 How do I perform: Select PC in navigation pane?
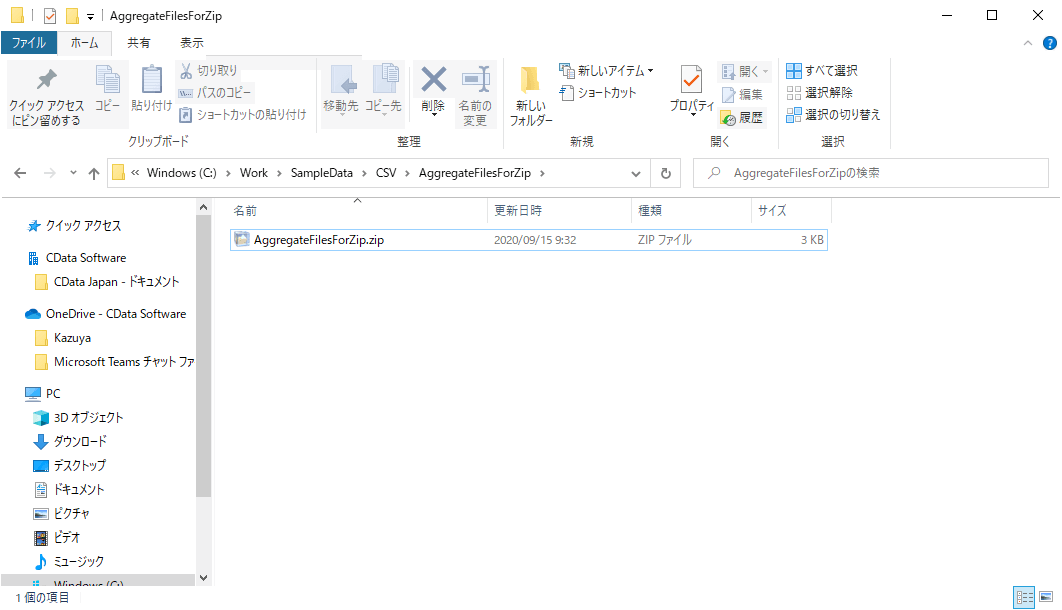43,393
